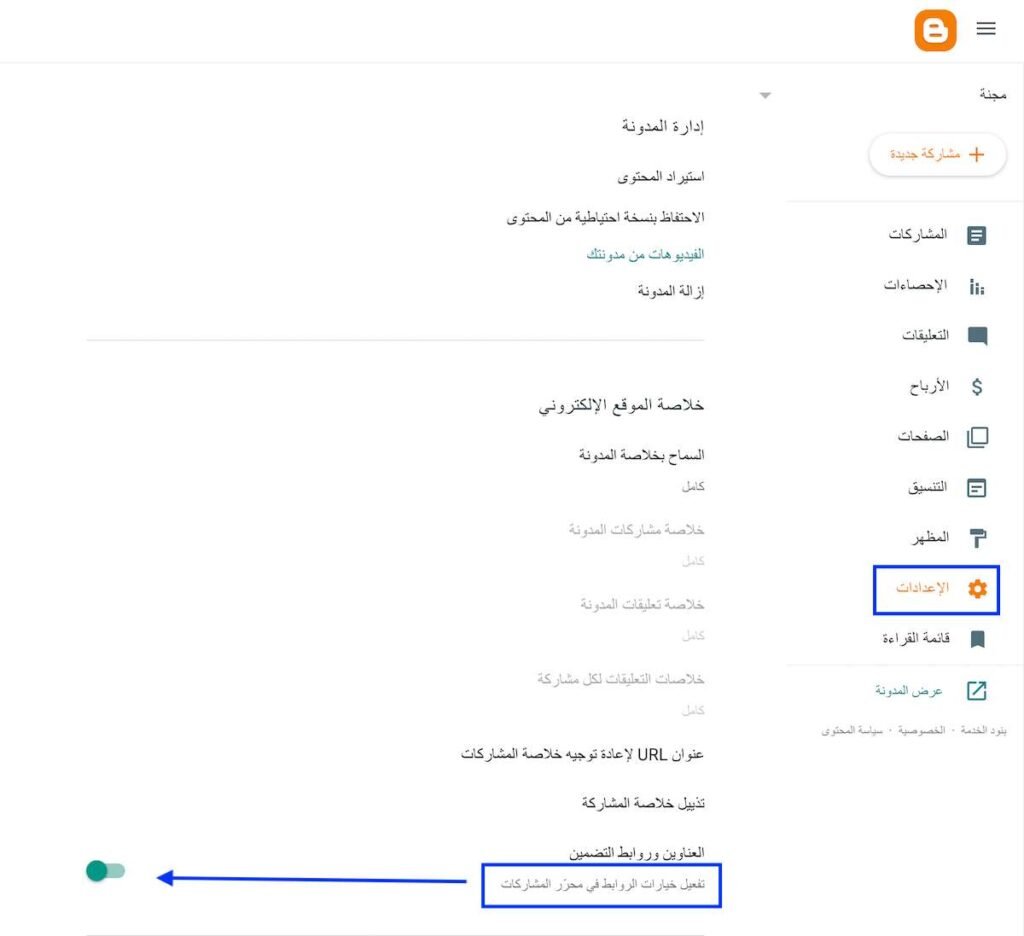
Task: Open the 'الفيديوهات من مدونتك' link
Action: tap(645, 255)
